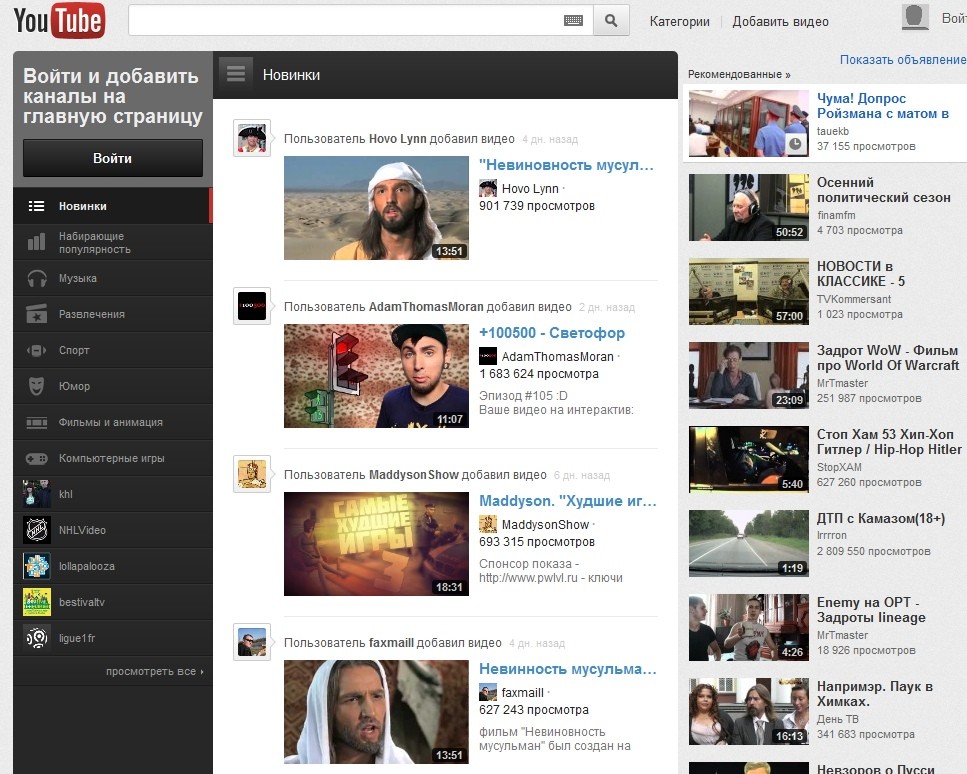Click the magnifier search button
The height and width of the screenshot is (774, 967).
click(x=611, y=21)
